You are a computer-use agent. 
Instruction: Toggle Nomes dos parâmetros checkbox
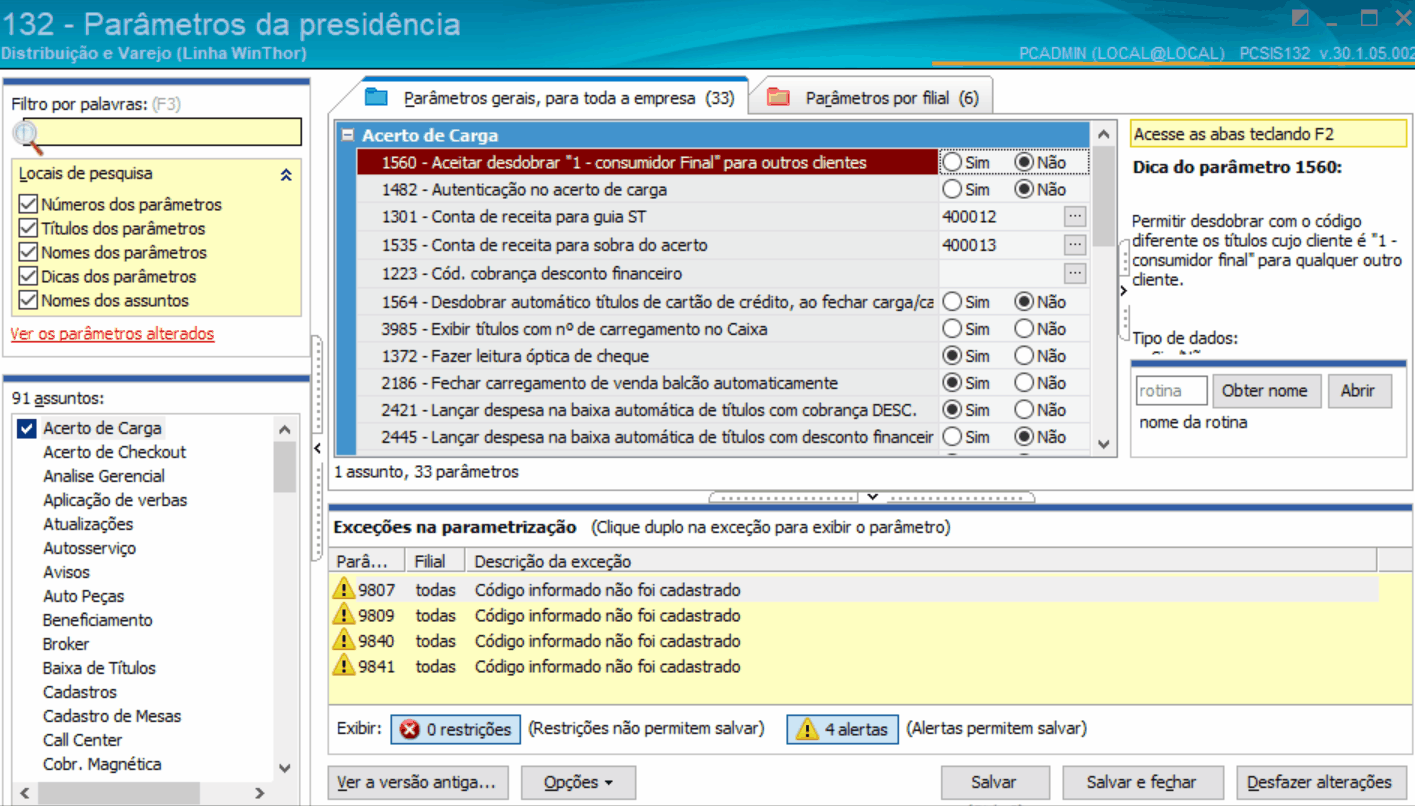click(28, 252)
